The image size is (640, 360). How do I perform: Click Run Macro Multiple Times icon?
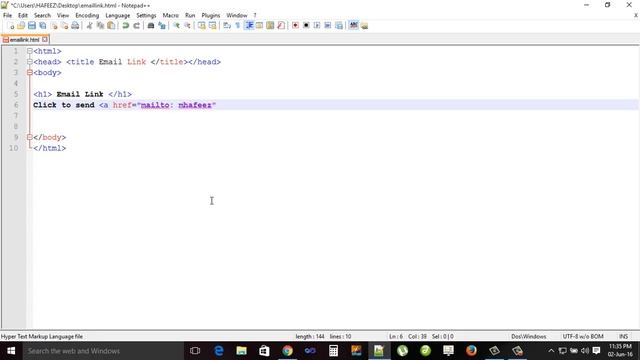(x=328, y=26)
